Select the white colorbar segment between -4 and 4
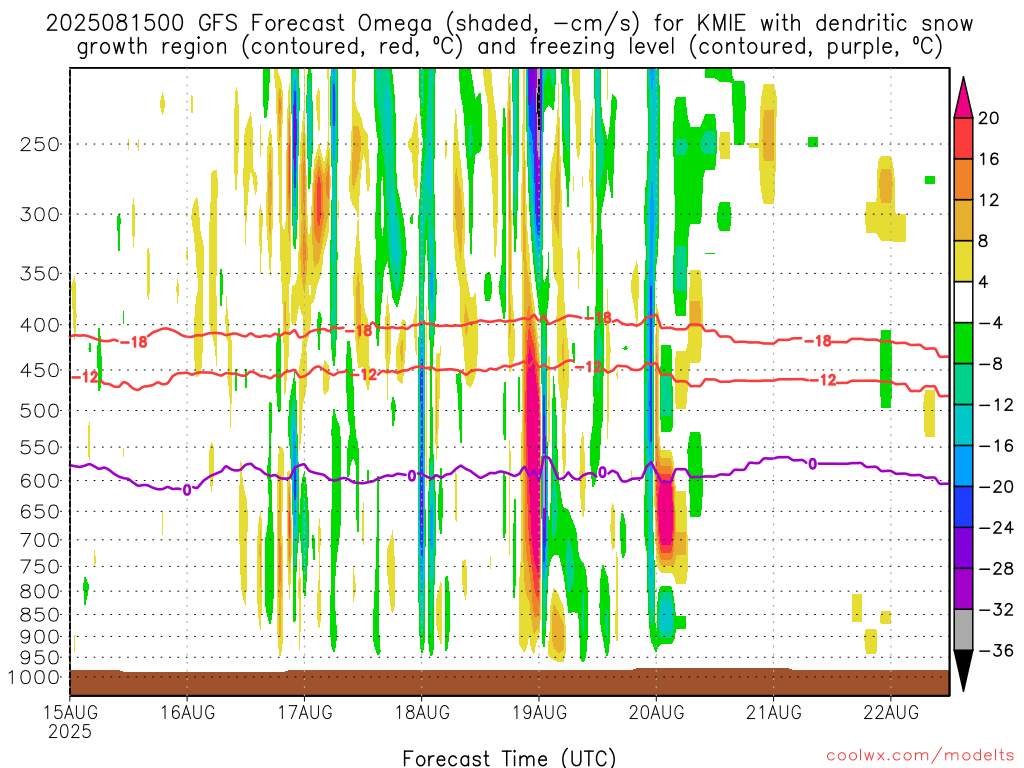The height and width of the screenshot is (768, 1024). pyautogui.click(x=963, y=302)
